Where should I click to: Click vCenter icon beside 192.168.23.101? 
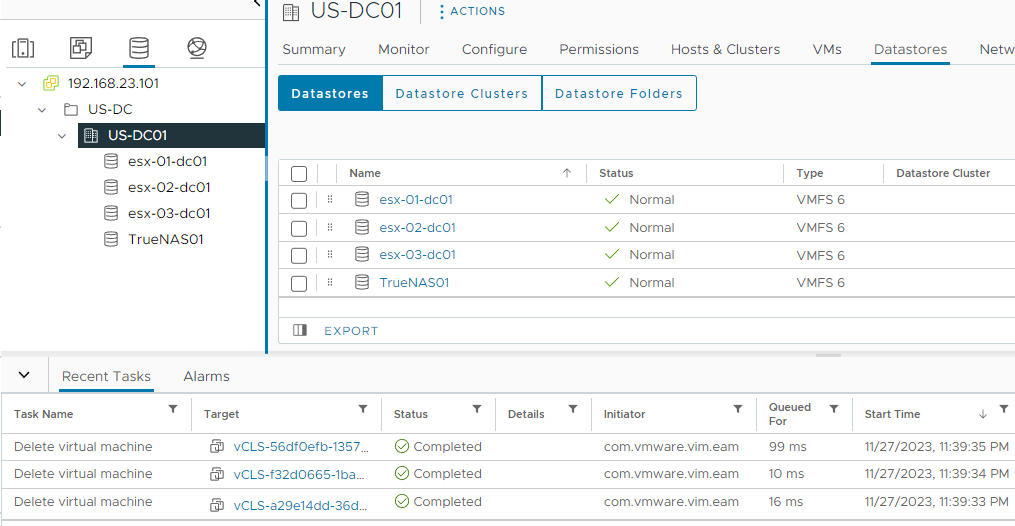pos(50,83)
